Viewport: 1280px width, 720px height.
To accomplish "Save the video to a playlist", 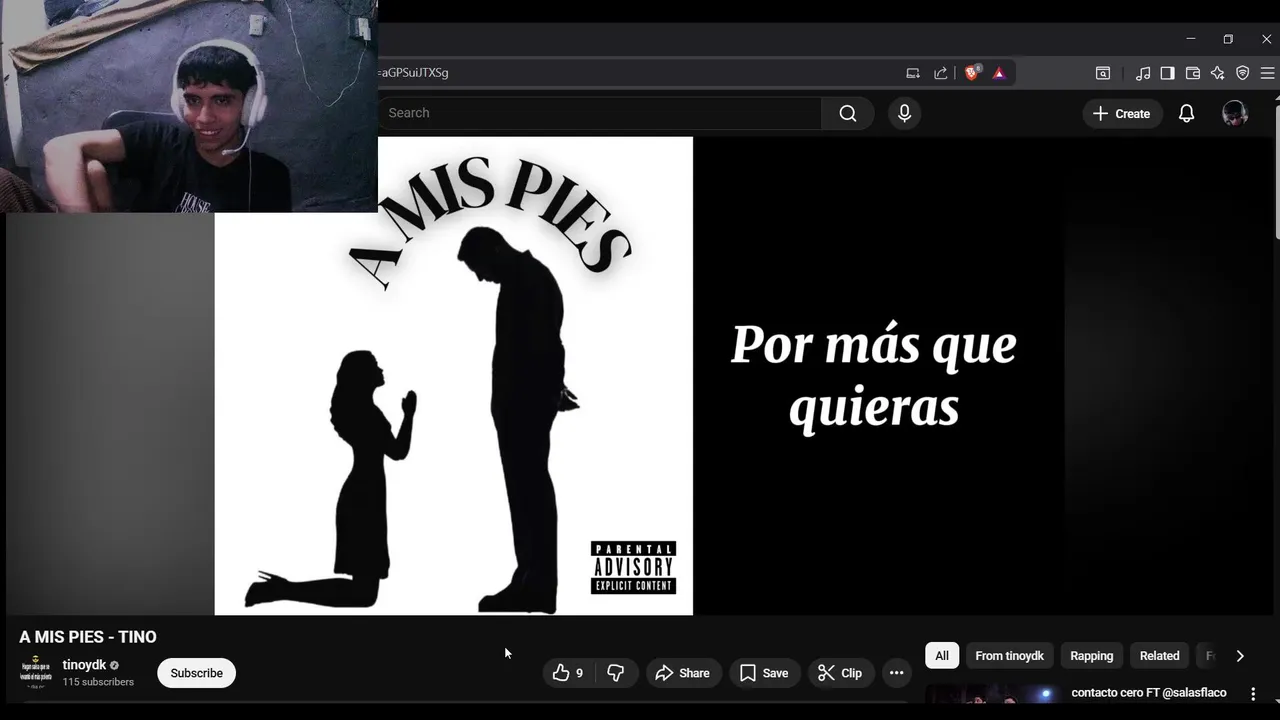I will coord(765,673).
